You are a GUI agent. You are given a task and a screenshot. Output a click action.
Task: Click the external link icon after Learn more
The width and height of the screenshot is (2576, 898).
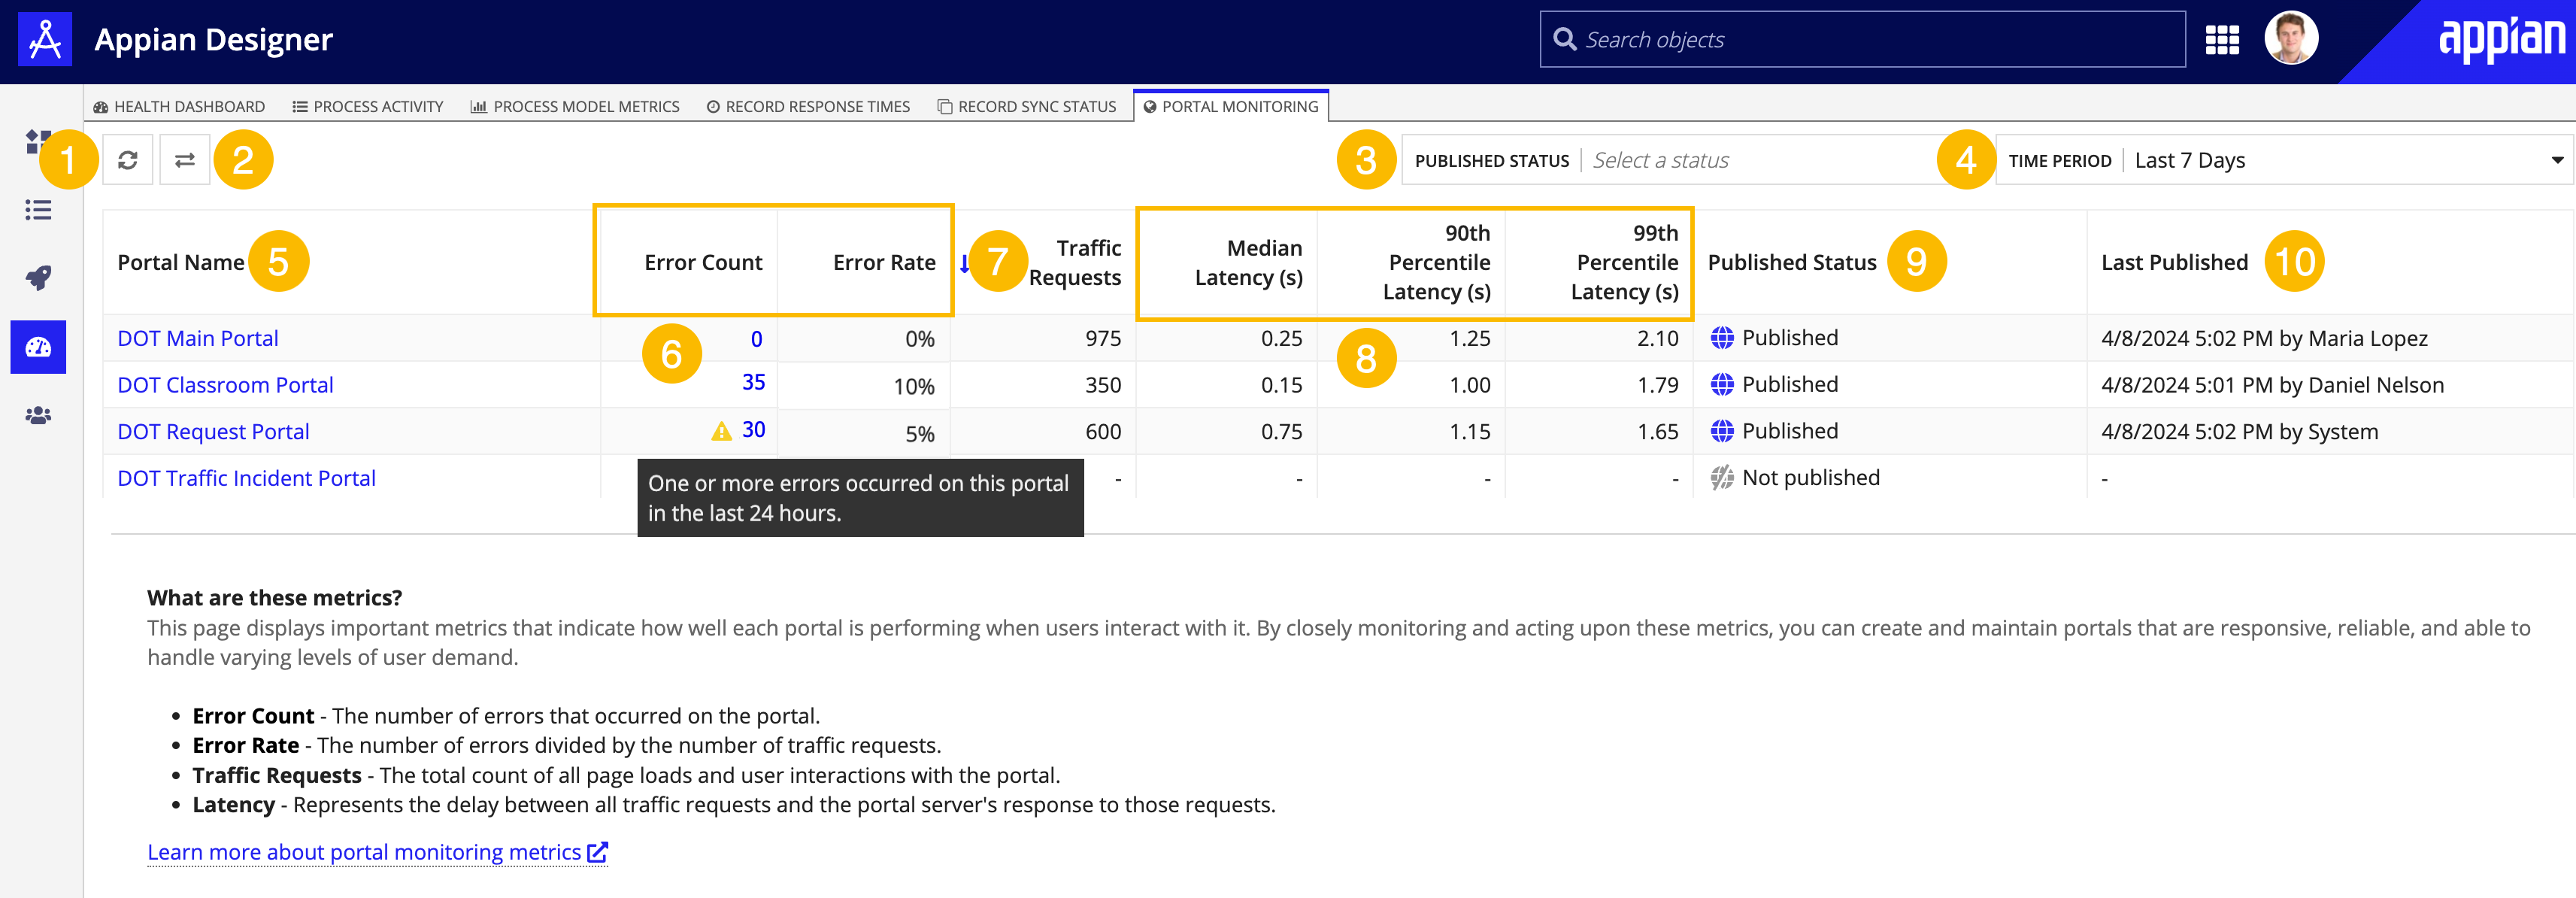(597, 852)
